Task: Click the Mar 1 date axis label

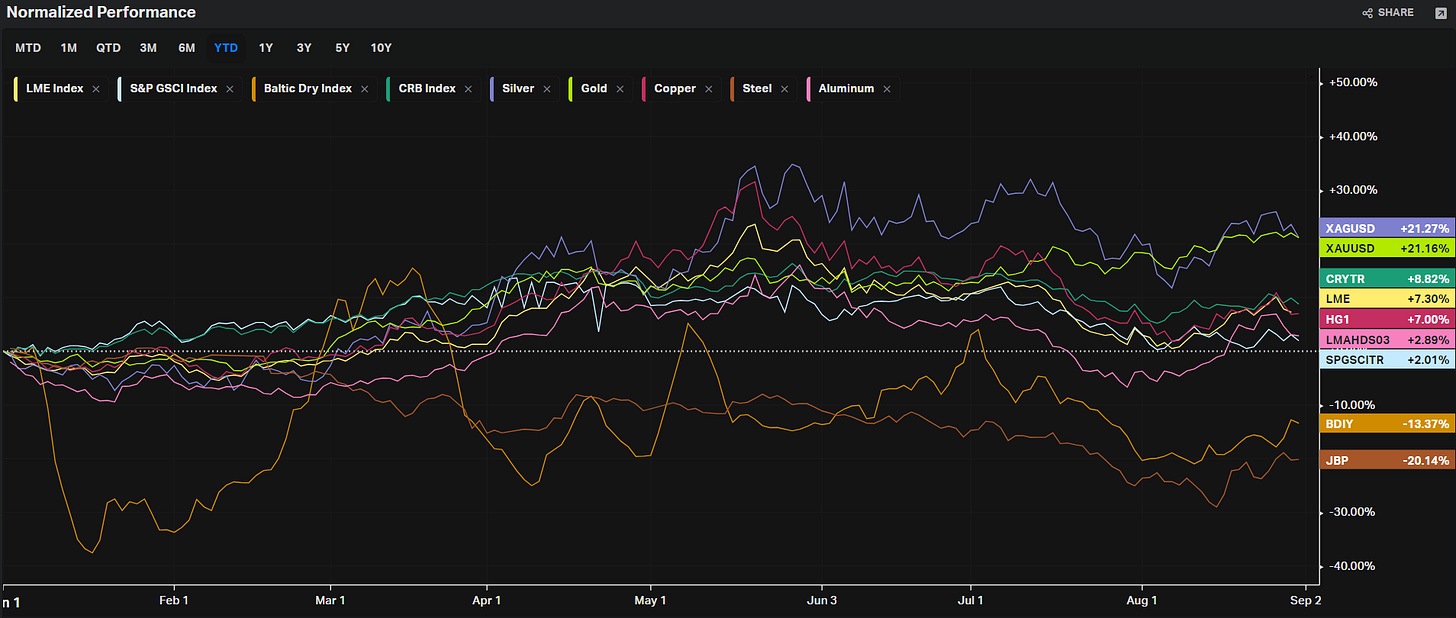Action: (x=329, y=600)
